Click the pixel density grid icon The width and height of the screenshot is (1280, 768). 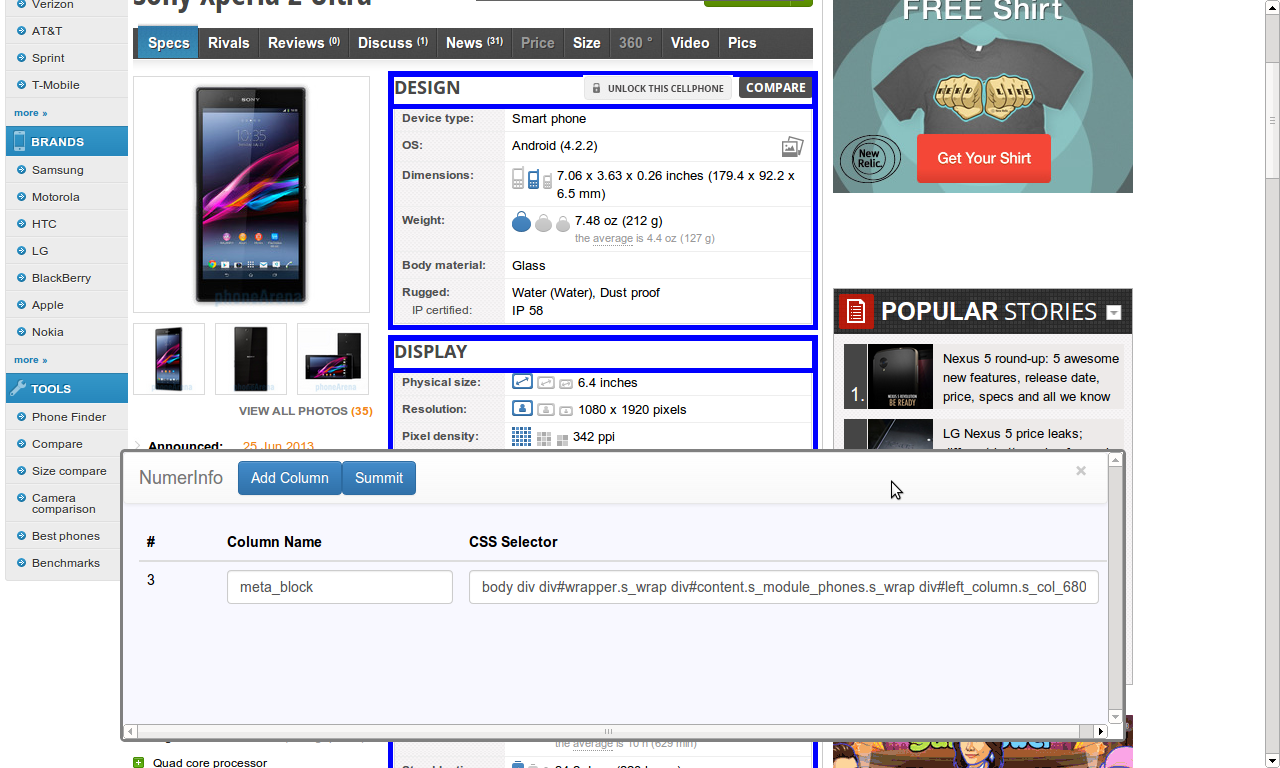coord(521,437)
